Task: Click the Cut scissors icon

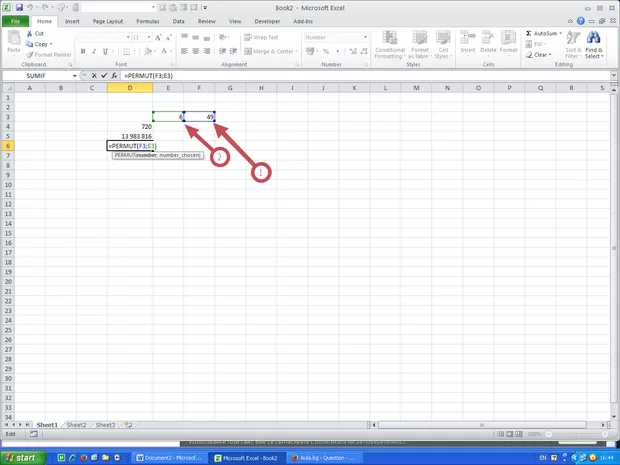Action: click(x=29, y=34)
